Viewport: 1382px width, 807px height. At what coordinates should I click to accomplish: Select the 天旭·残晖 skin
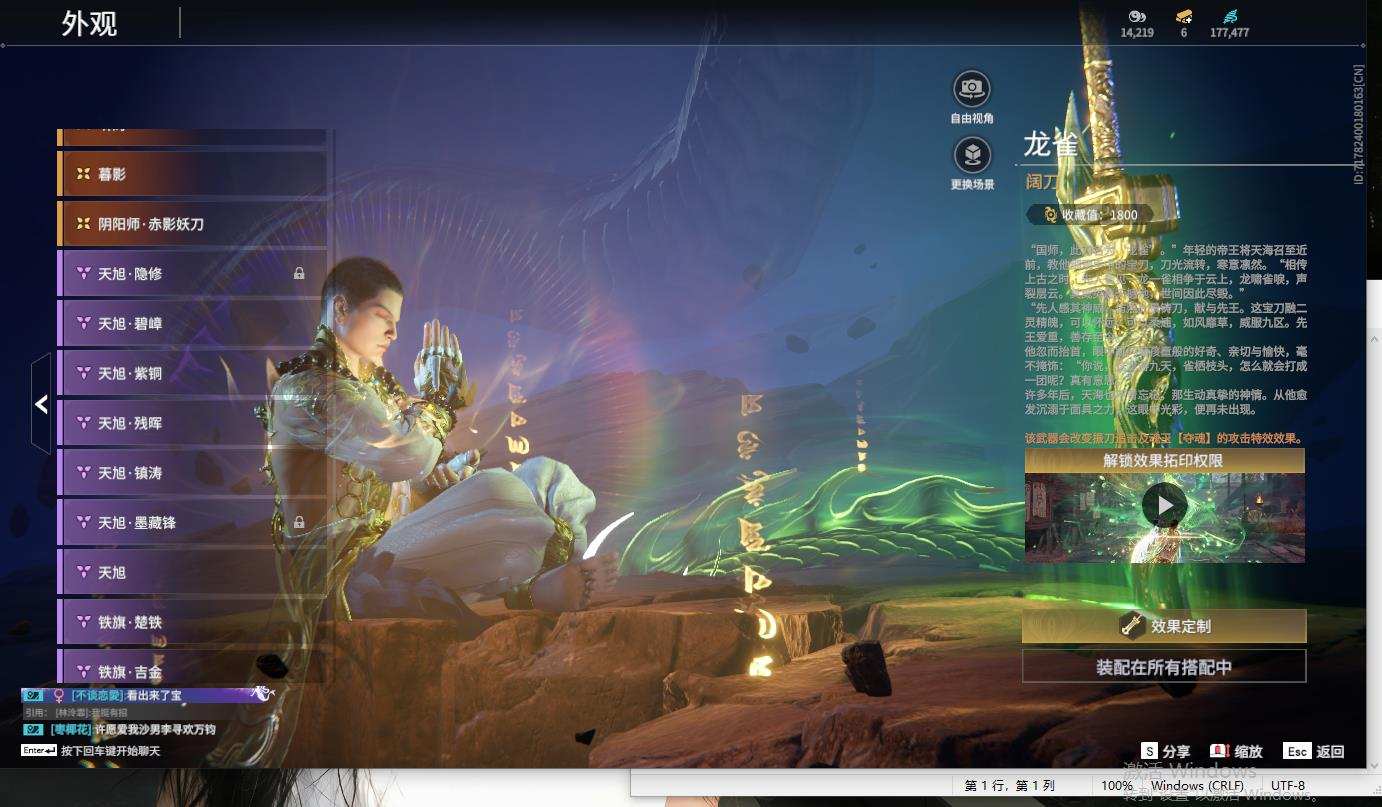point(193,423)
